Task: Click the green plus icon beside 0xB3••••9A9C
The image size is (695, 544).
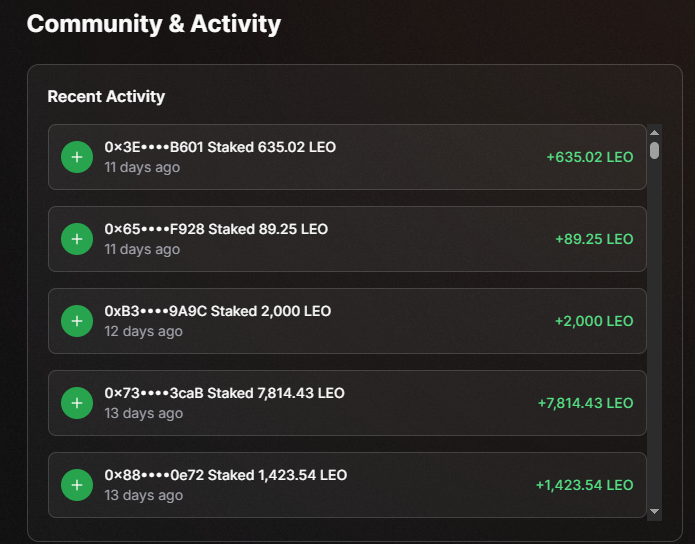Action: tap(77, 321)
